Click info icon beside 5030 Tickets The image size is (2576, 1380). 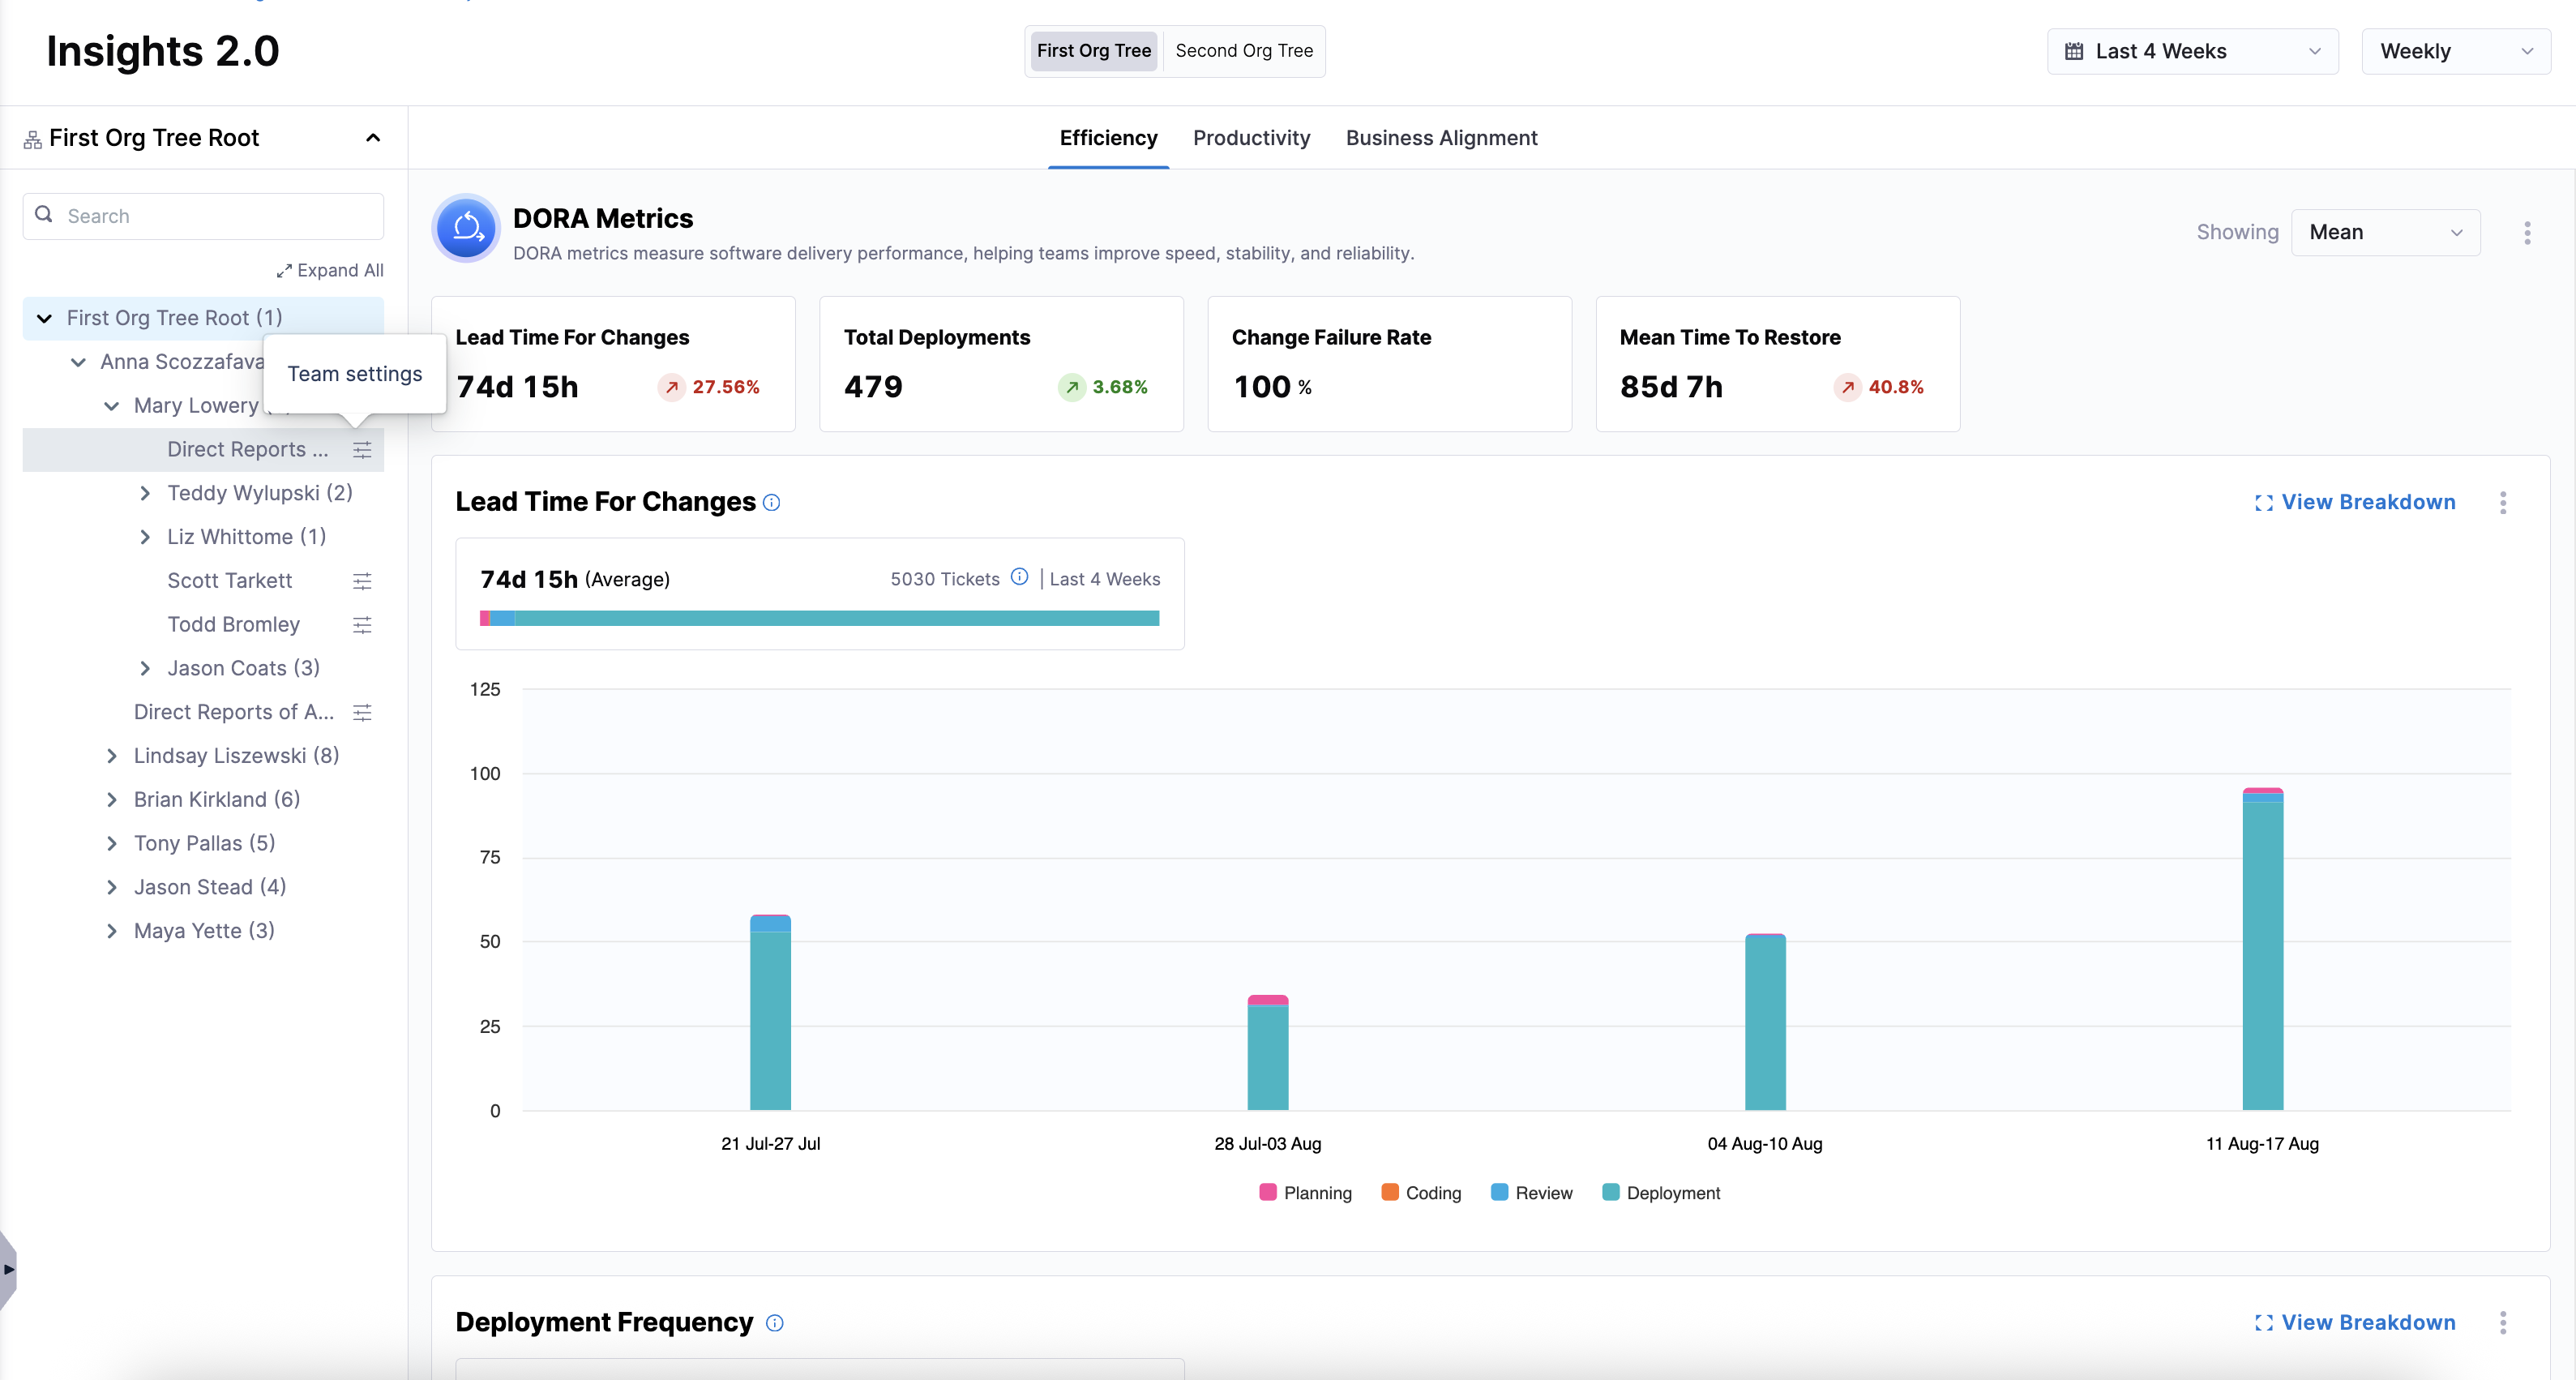[1019, 577]
